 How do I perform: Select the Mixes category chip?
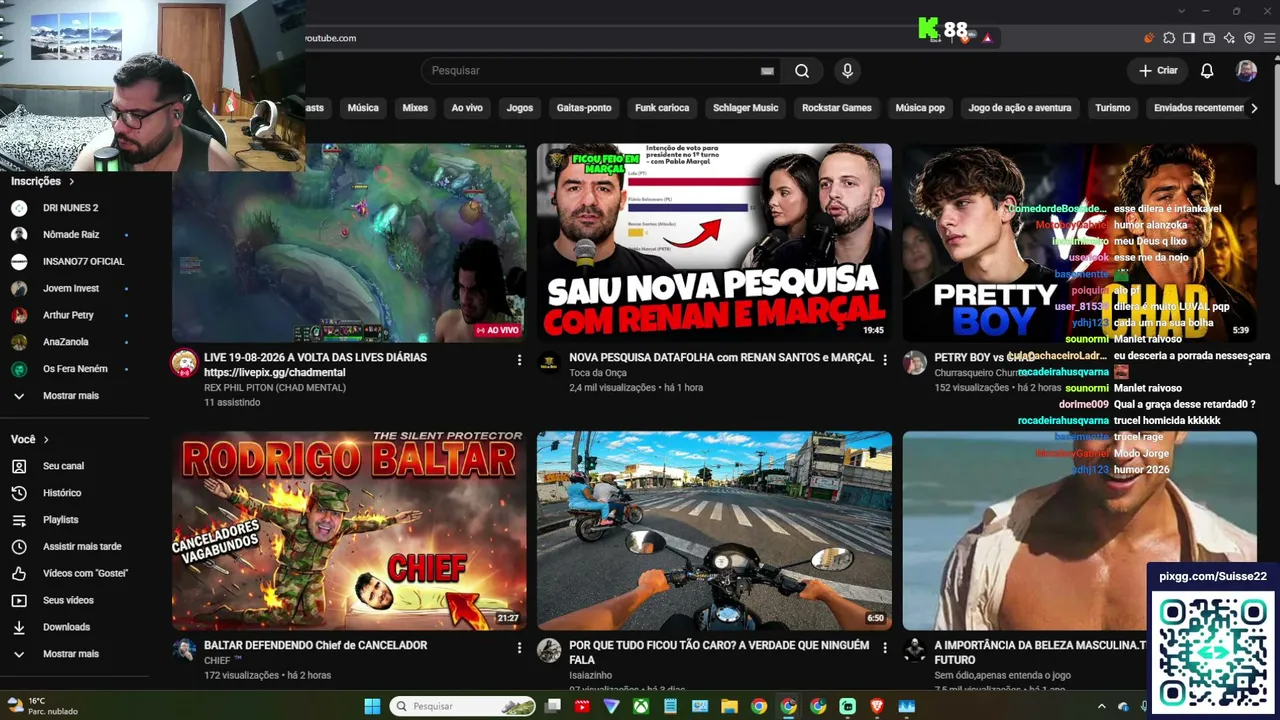click(x=415, y=108)
